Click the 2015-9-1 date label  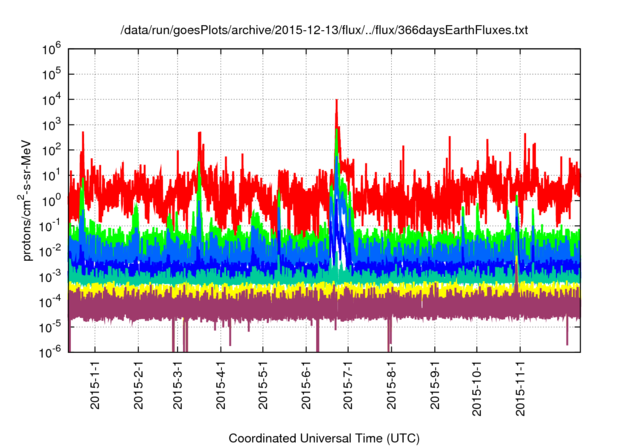coord(435,385)
